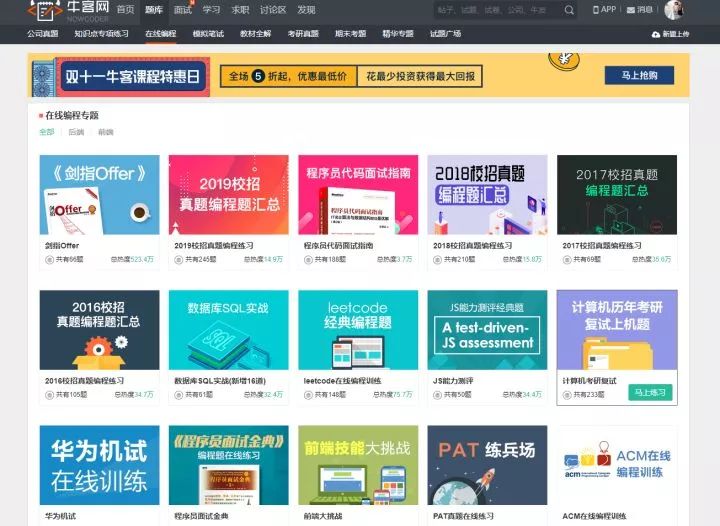Open the PAT练兵场 cover image
The width and height of the screenshot is (720, 526).
(487, 465)
